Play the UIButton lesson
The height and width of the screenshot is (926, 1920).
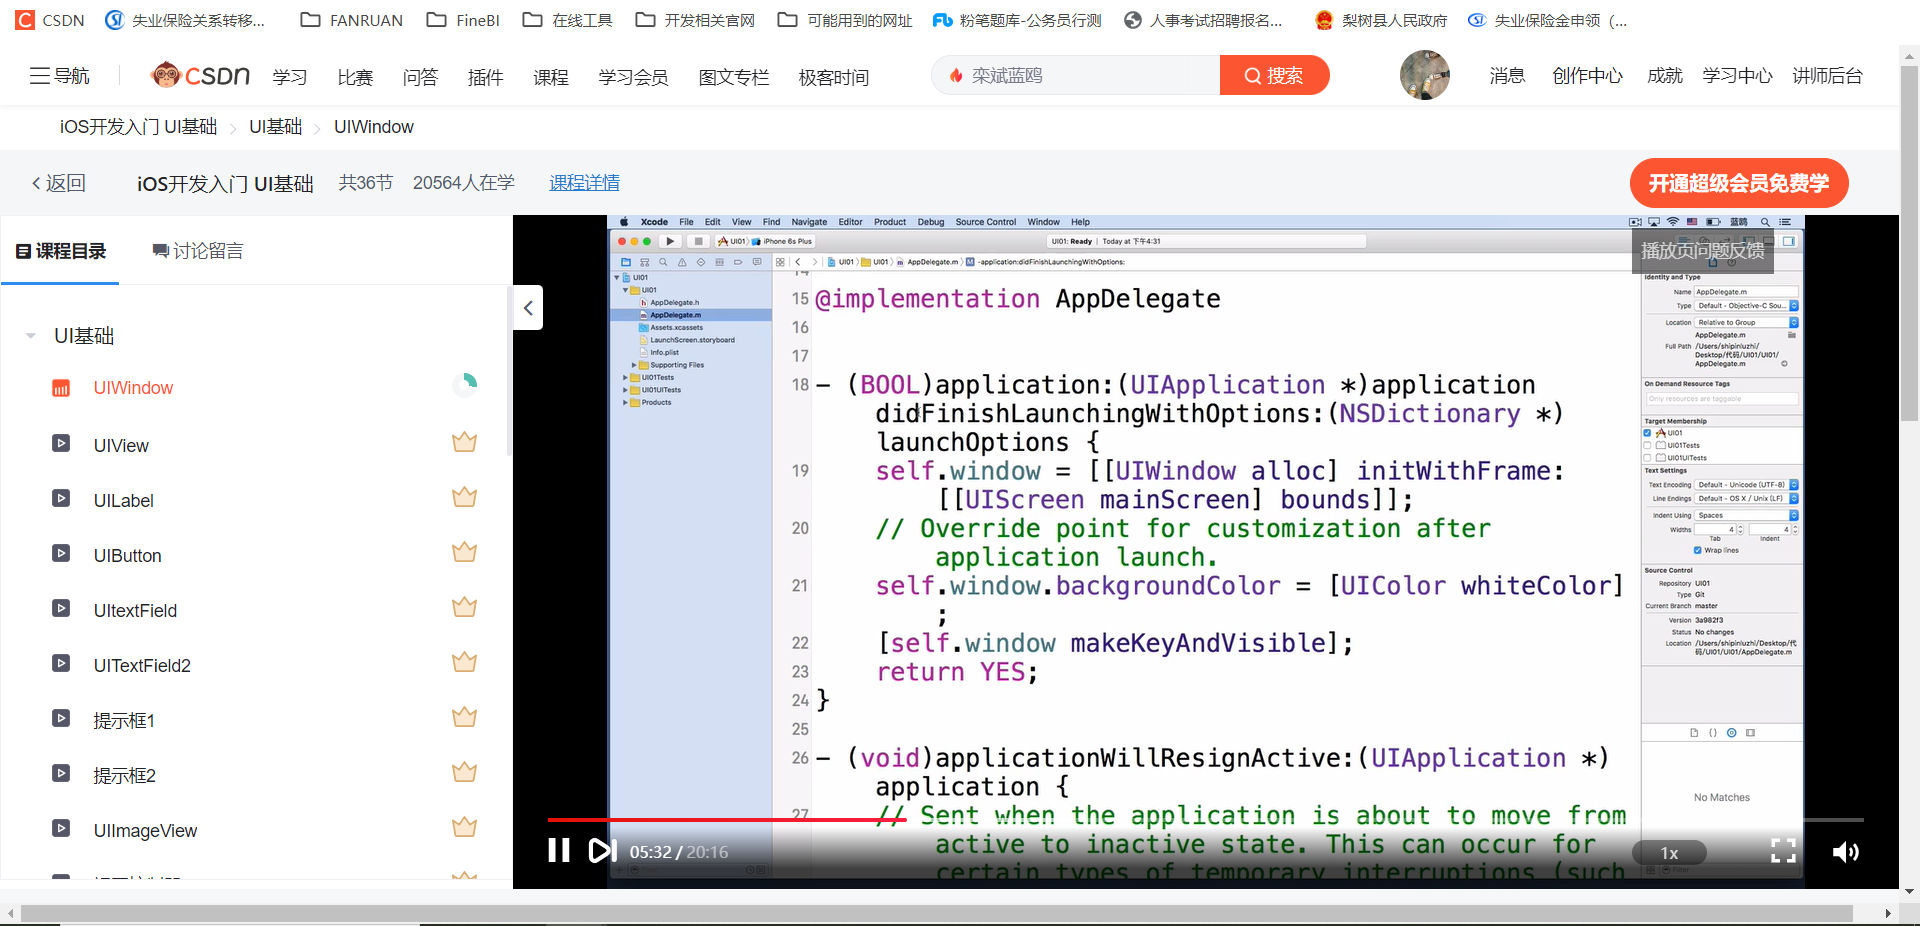127,556
